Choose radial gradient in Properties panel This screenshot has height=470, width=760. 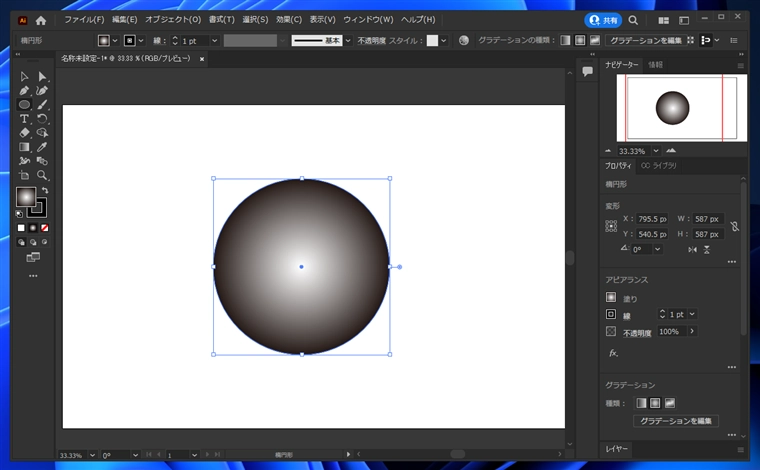pyautogui.click(x=655, y=403)
